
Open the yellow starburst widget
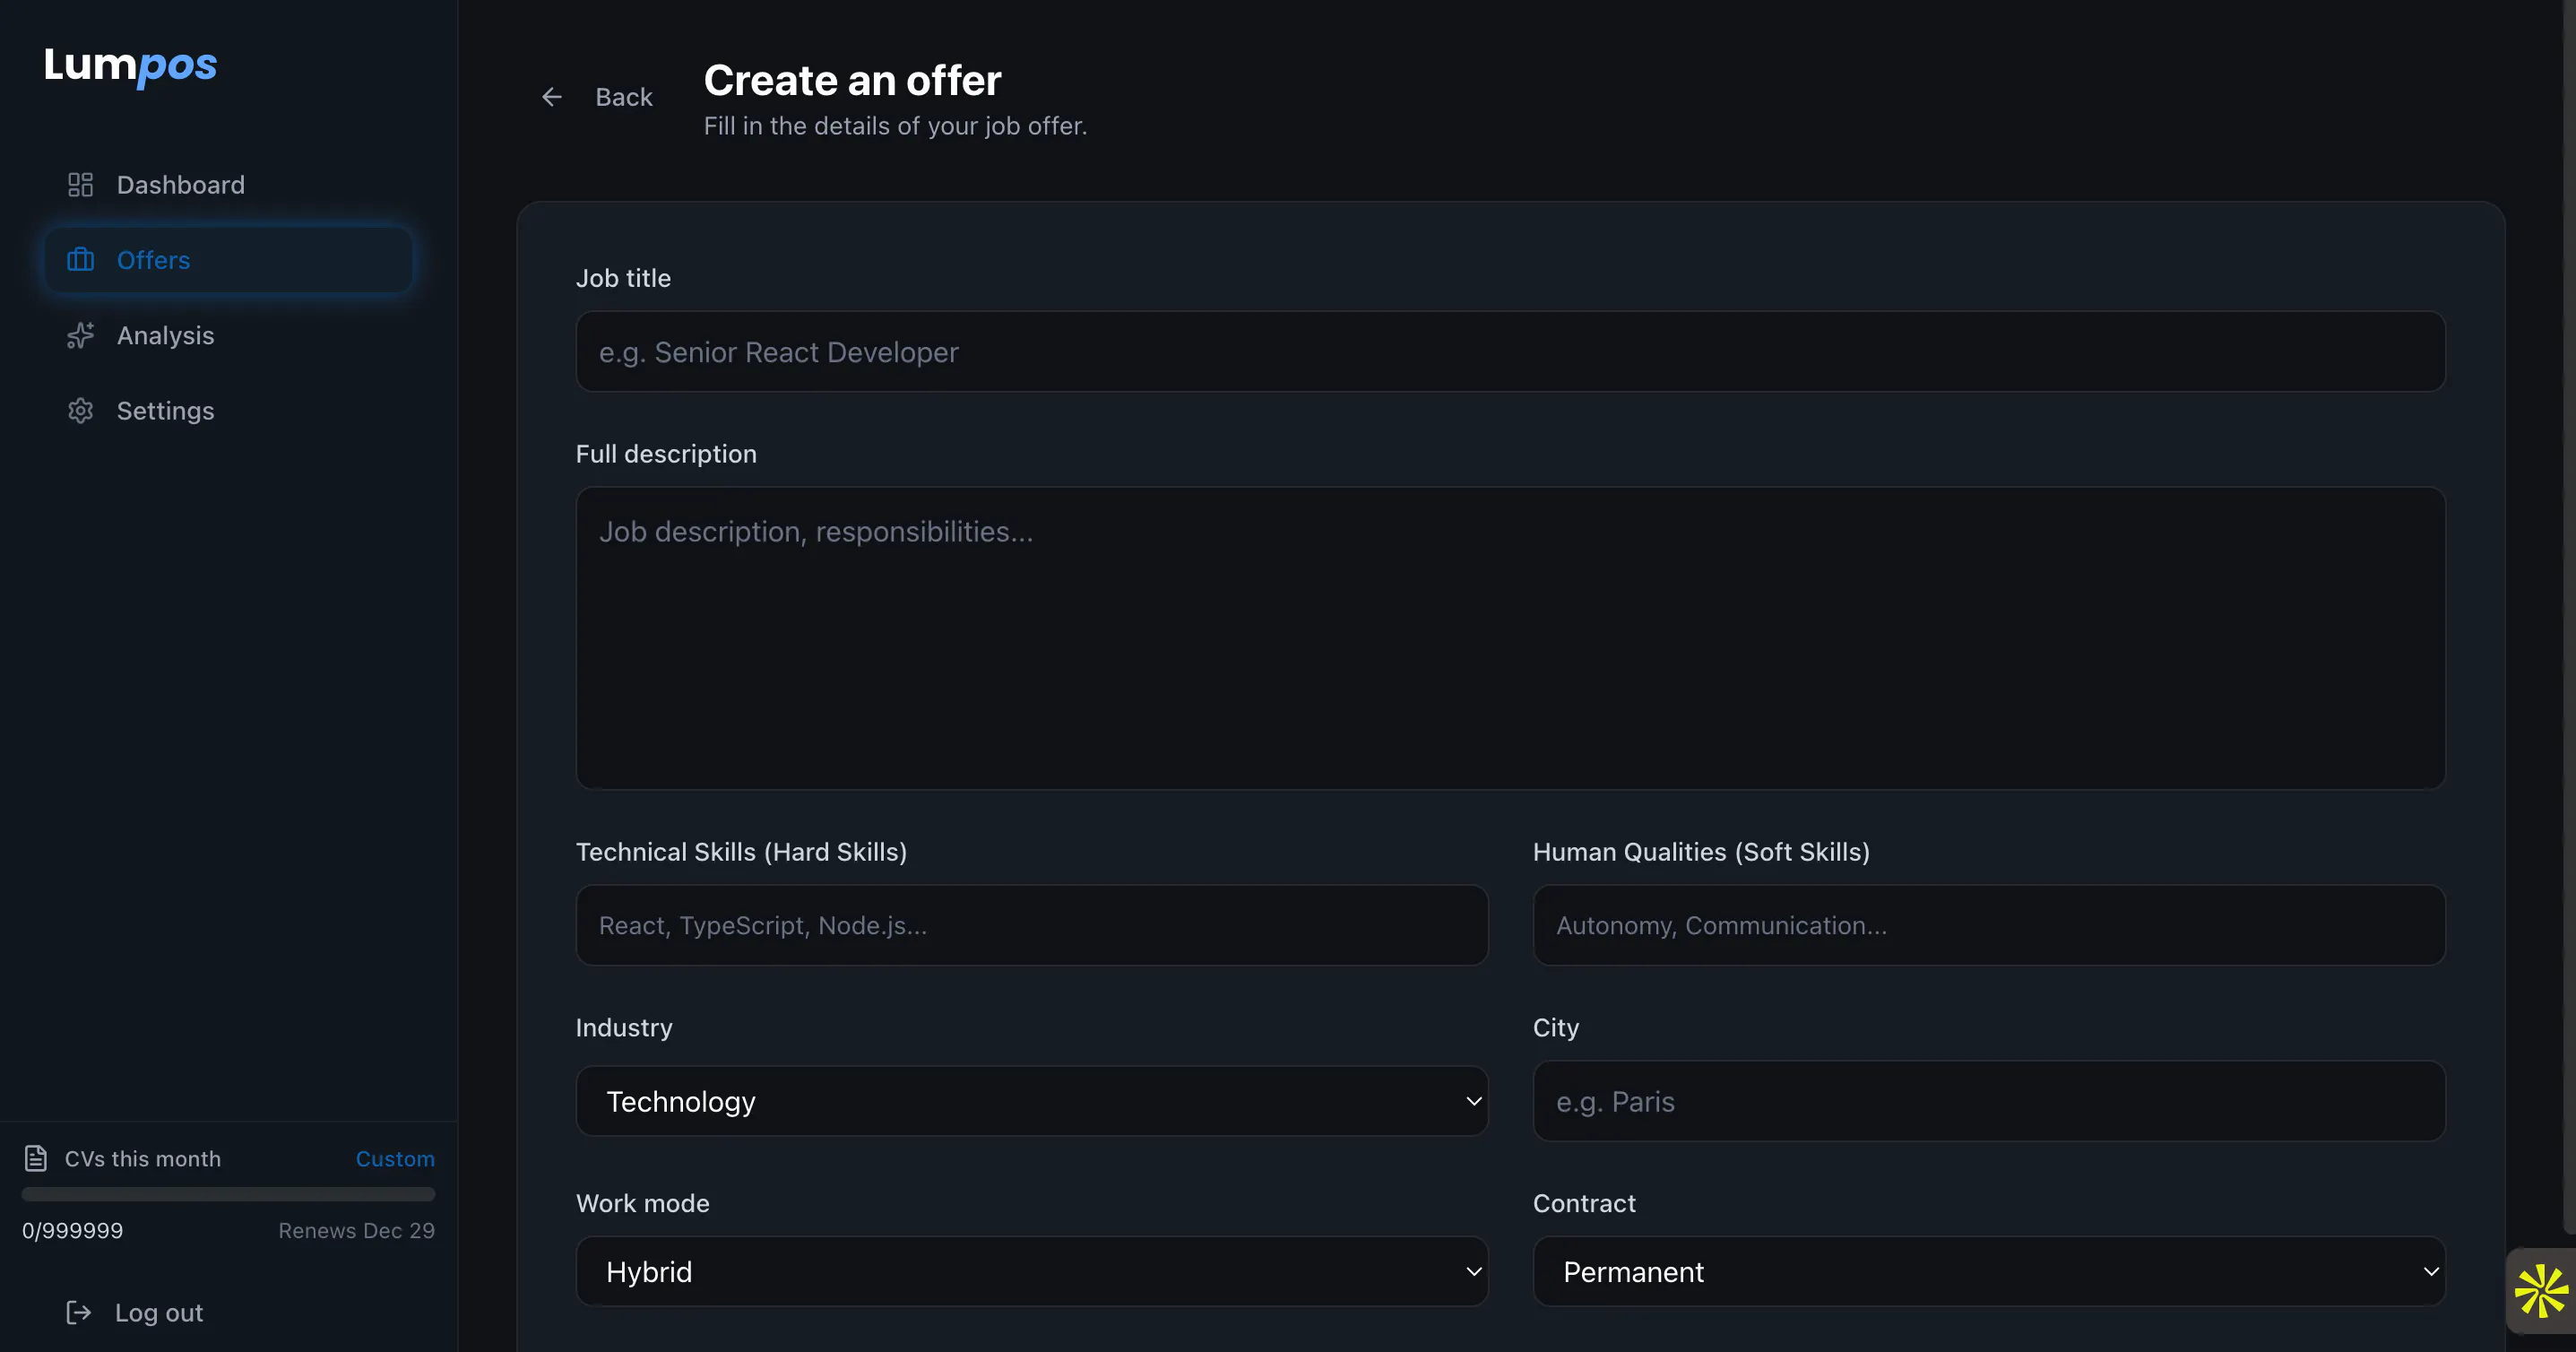(x=2541, y=1291)
